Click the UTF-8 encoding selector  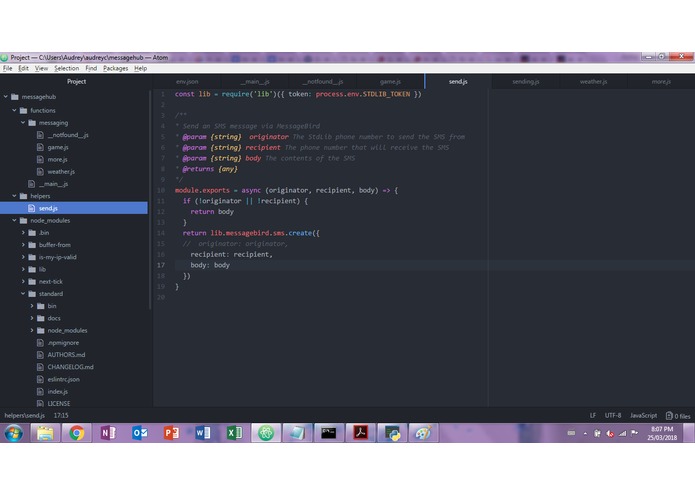tap(613, 416)
